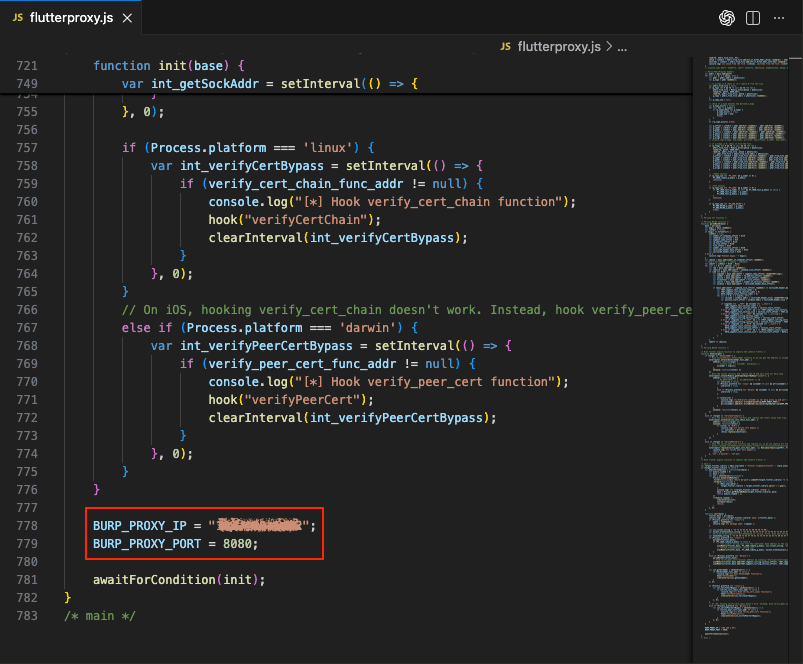Split the editor with the split icon
This screenshot has height=664, width=803.
(753, 18)
